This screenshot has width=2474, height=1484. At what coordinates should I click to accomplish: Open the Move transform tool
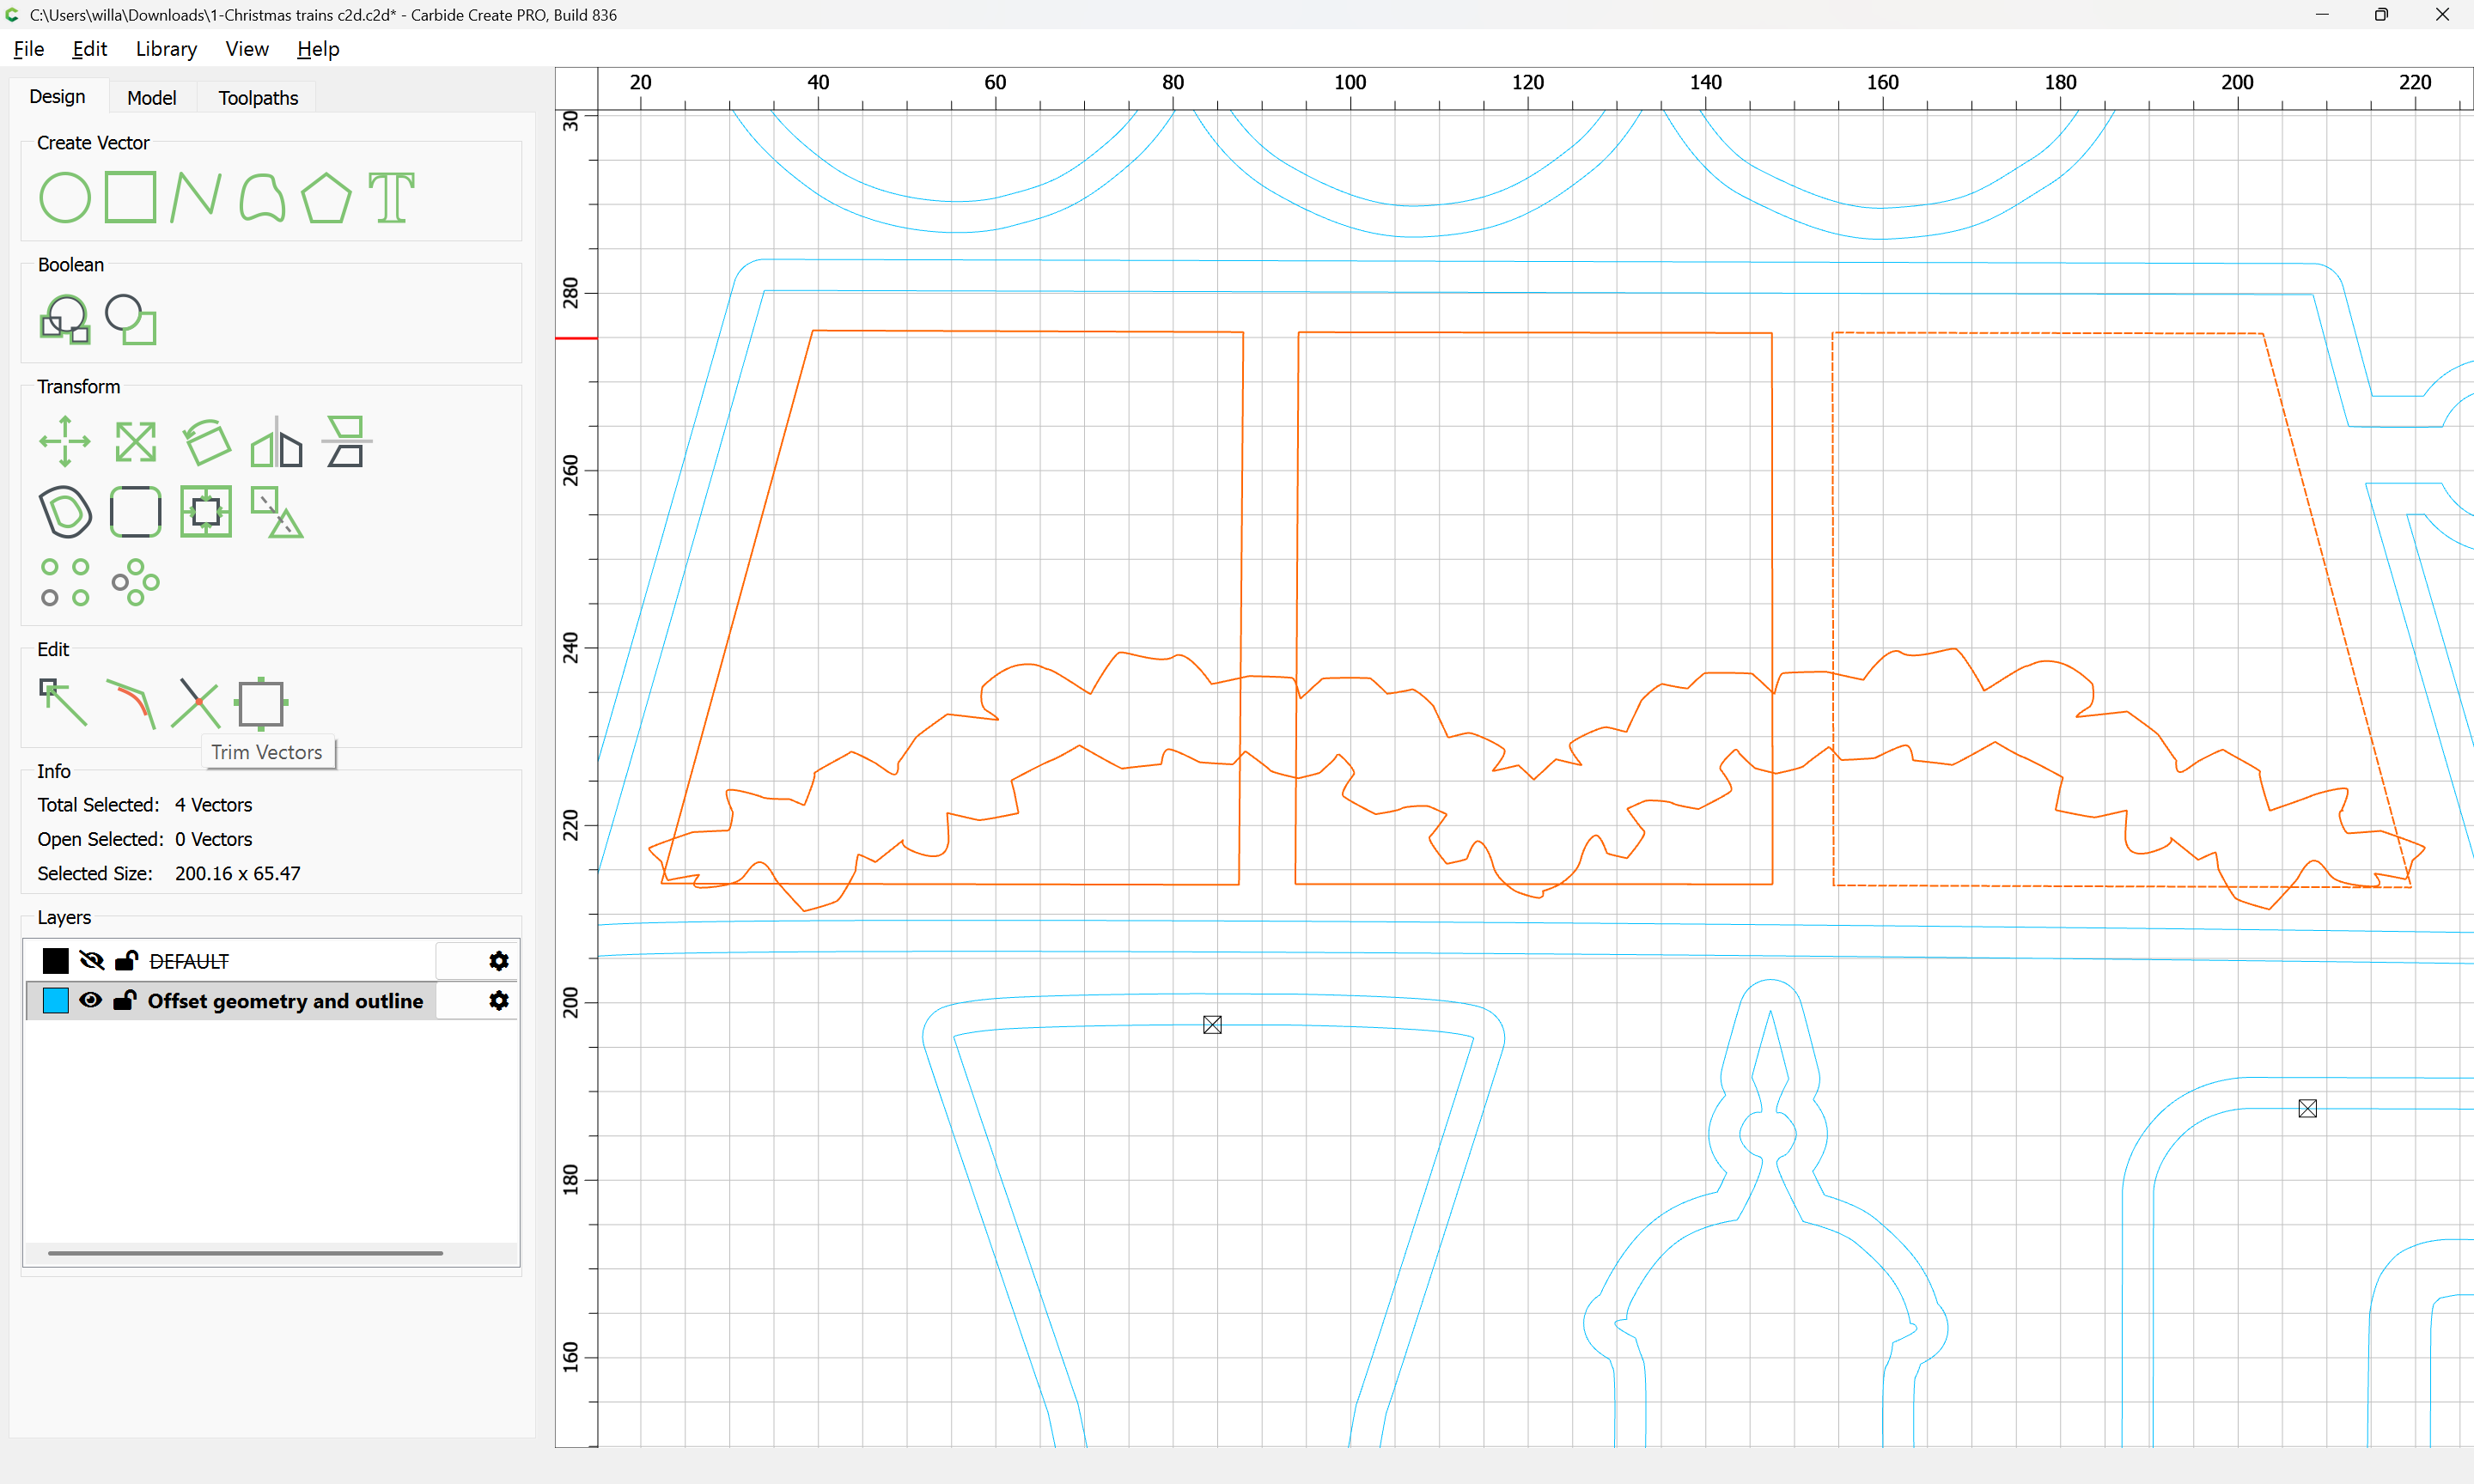(65, 441)
